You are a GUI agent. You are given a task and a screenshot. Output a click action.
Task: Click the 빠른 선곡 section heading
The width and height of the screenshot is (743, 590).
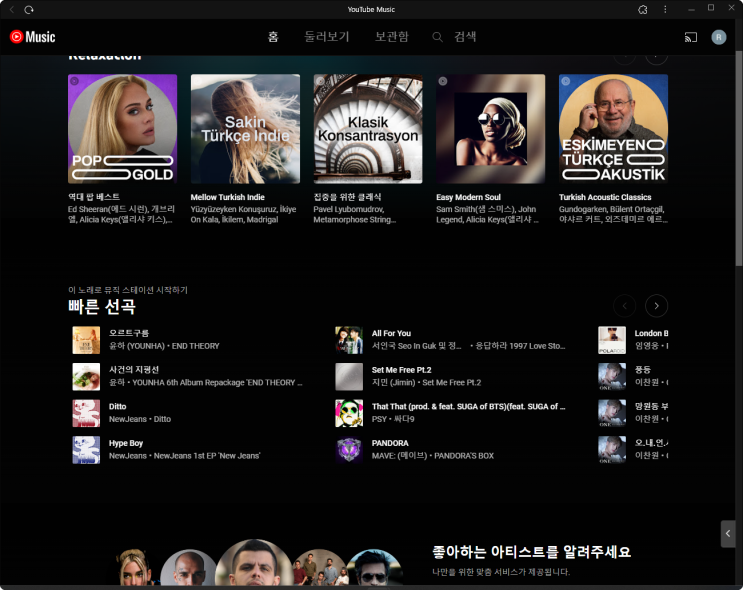[101, 306]
